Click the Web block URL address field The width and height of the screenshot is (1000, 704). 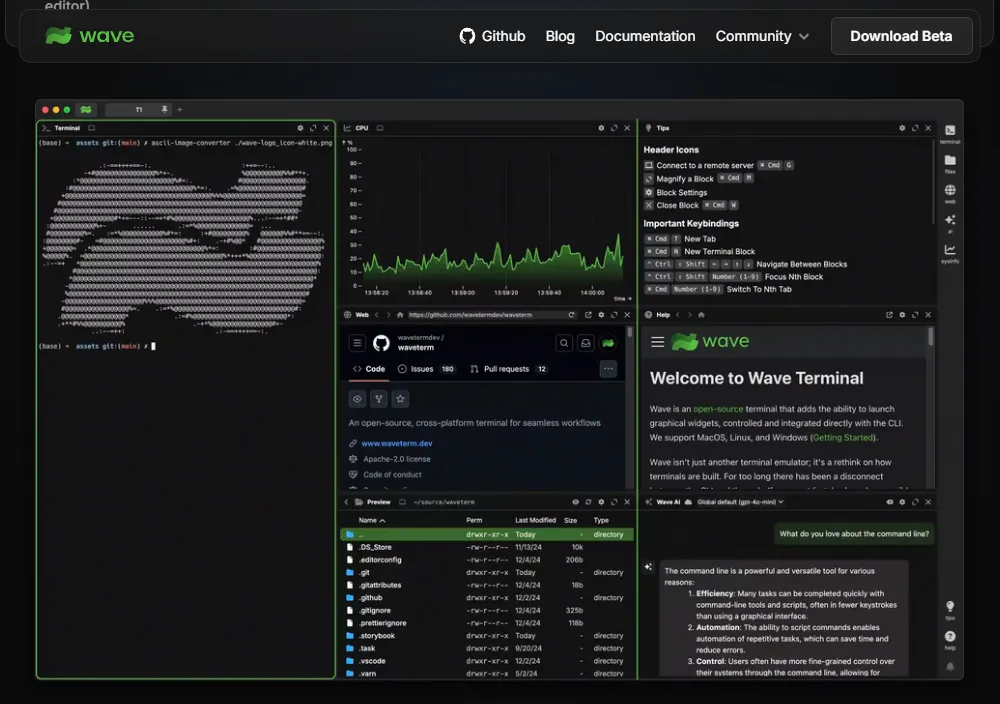tap(486, 315)
